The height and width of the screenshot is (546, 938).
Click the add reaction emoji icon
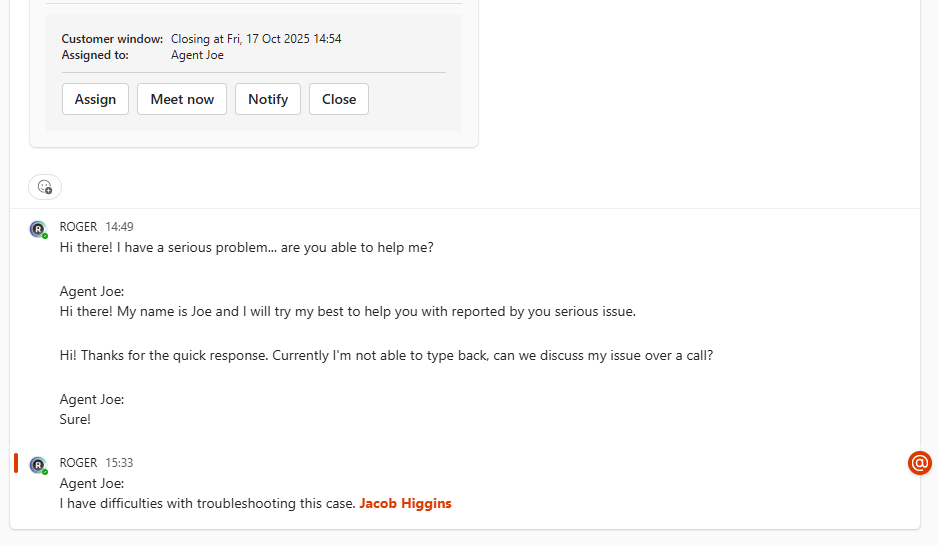tap(45, 186)
